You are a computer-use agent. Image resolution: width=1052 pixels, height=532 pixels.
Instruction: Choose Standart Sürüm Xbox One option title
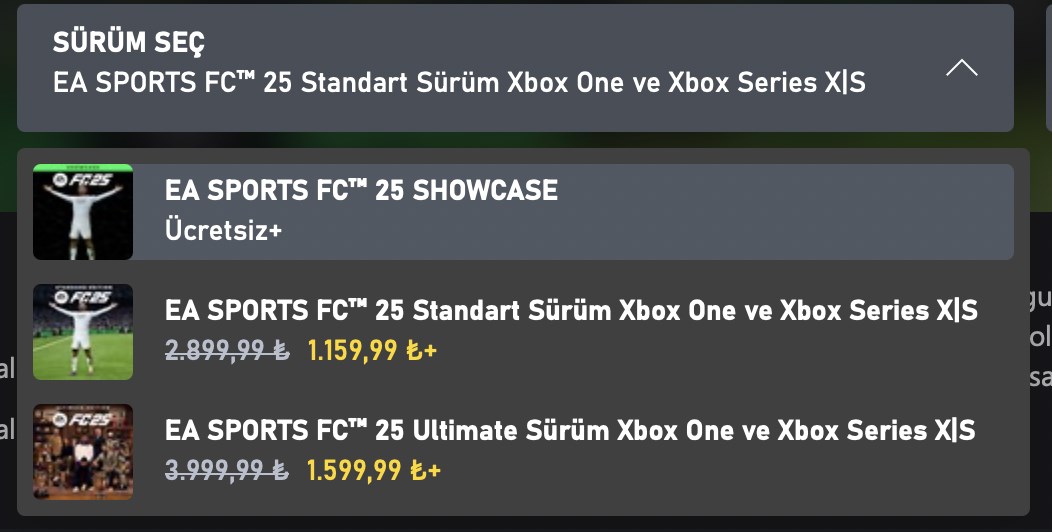click(x=571, y=310)
